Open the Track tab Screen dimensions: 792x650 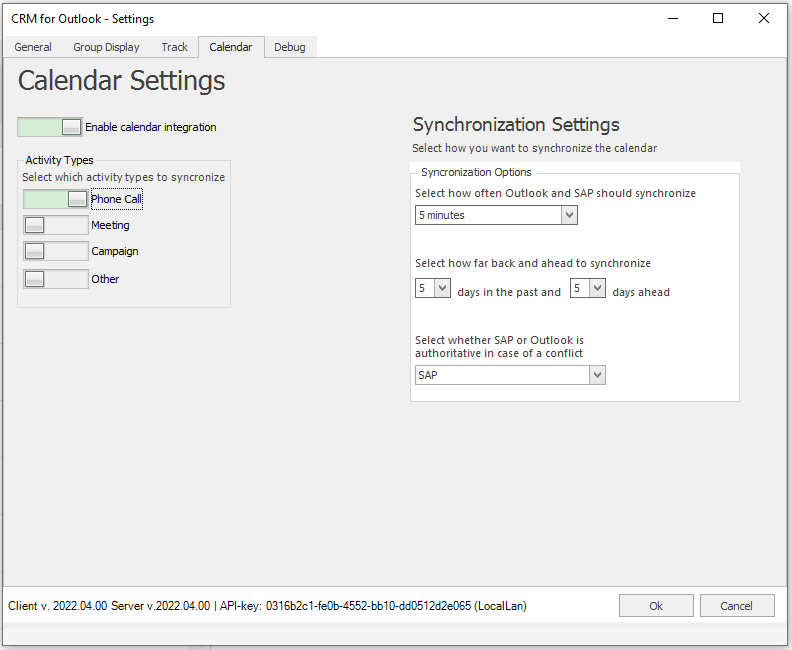pyautogui.click(x=174, y=47)
